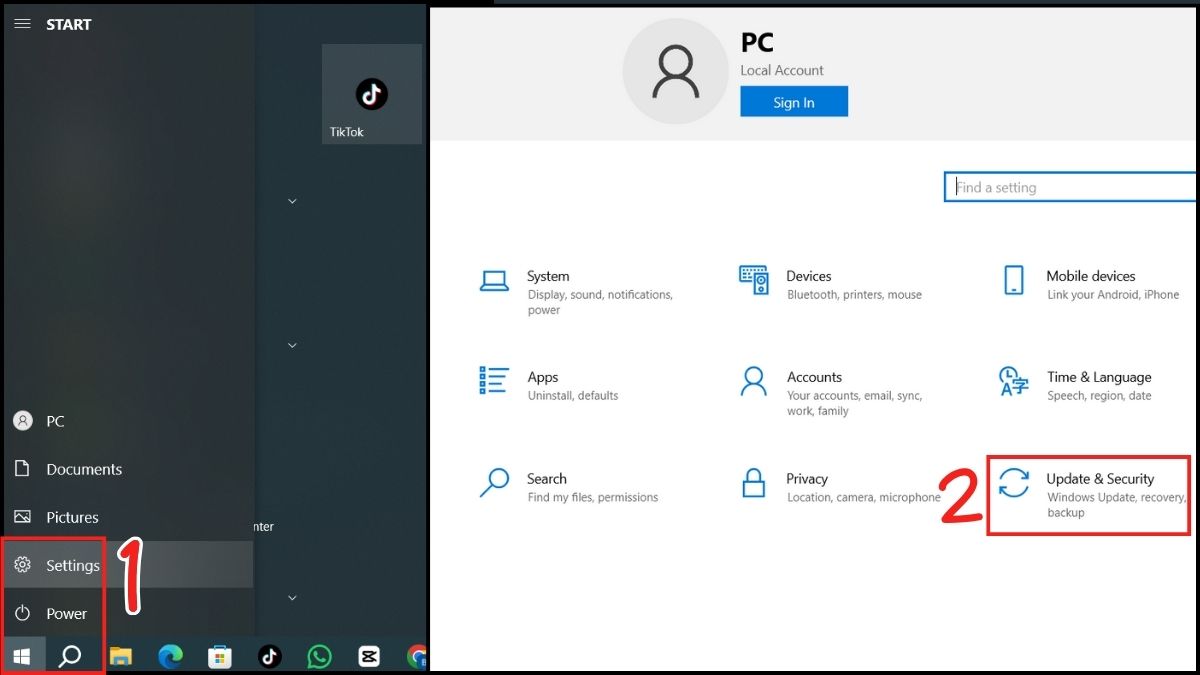Open Documents from the Start menu
1200x675 pixels.
pyautogui.click(x=84, y=469)
